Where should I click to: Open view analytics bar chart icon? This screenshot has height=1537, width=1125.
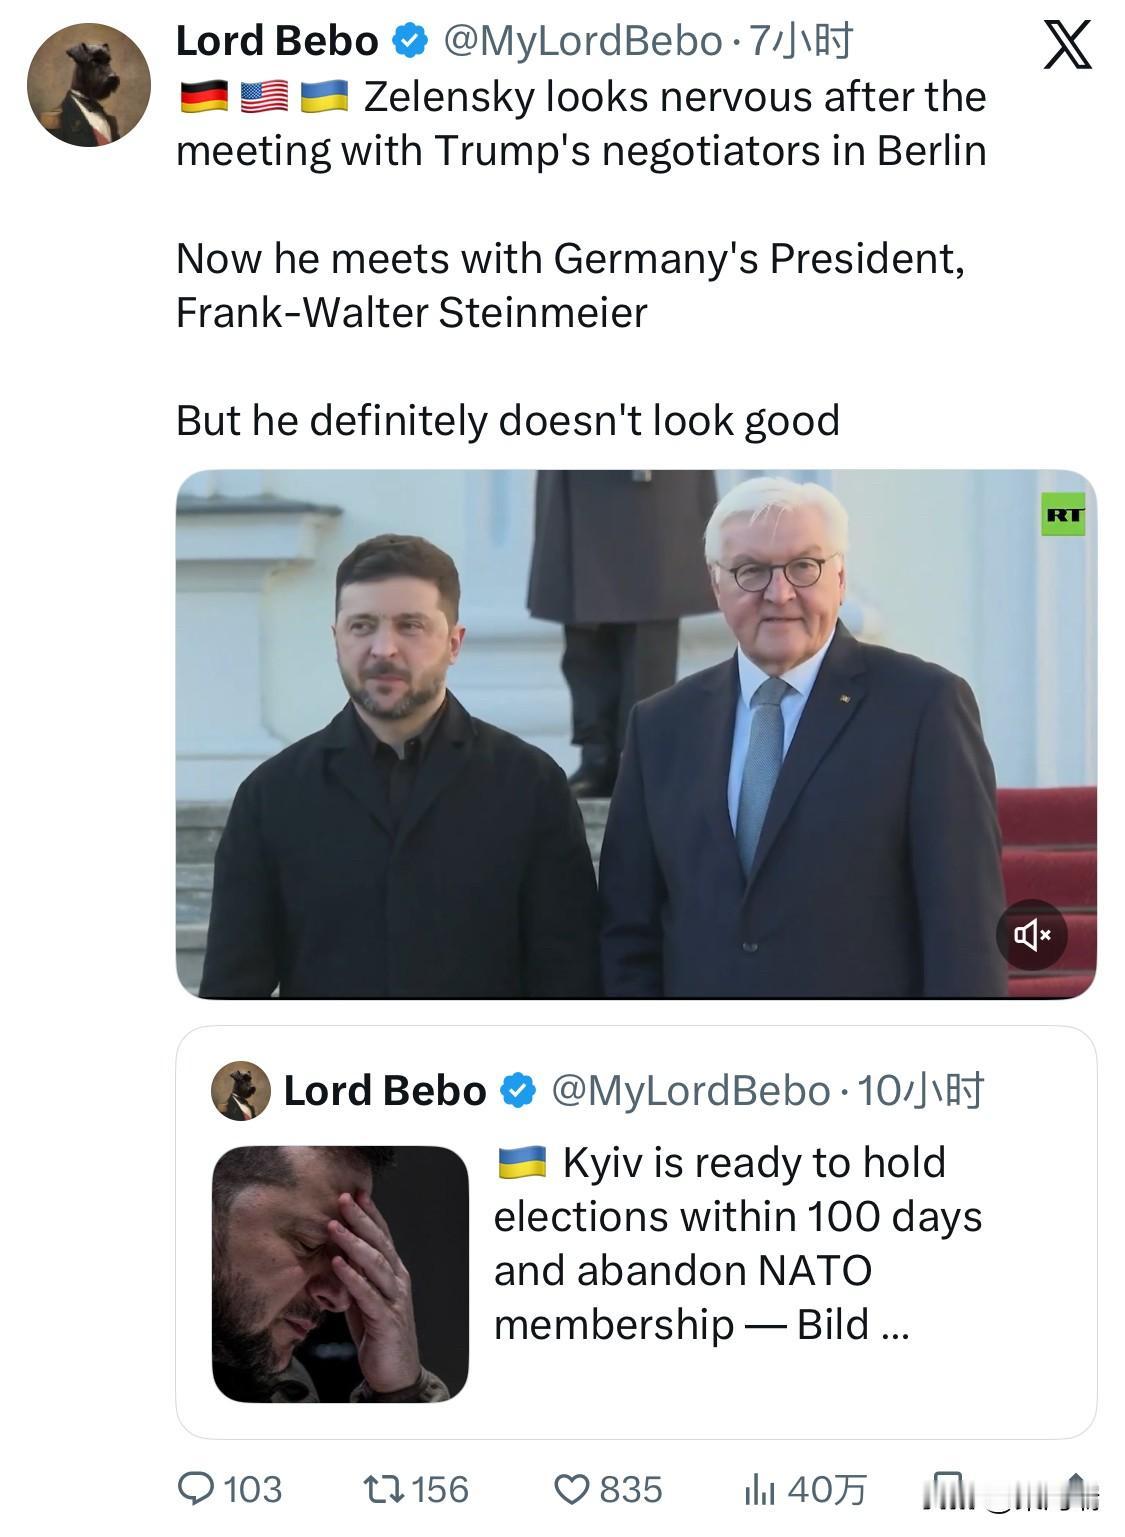pos(759,1490)
